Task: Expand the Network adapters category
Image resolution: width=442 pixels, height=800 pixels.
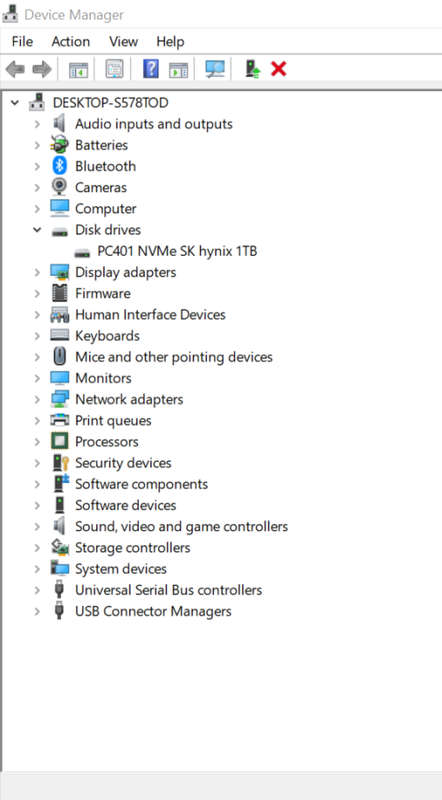Action: (x=37, y=399)
